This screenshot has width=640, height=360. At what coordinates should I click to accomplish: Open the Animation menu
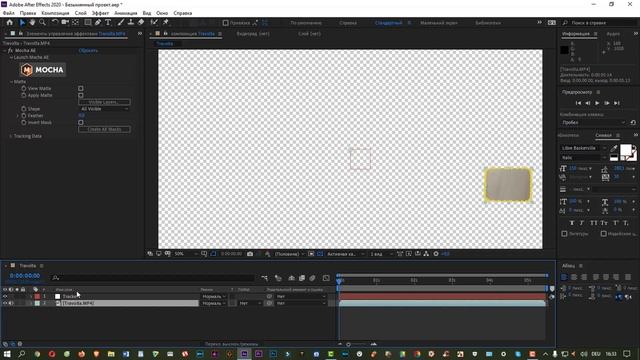[125, 13]
